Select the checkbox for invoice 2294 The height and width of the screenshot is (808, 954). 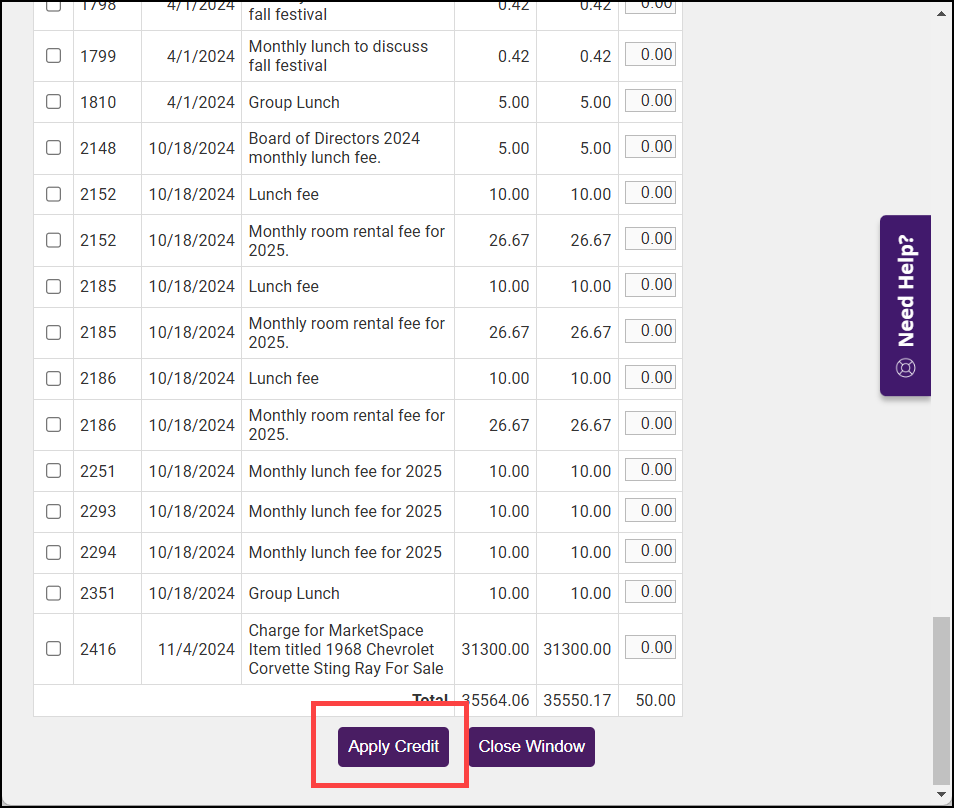click(x=54, y=552)
